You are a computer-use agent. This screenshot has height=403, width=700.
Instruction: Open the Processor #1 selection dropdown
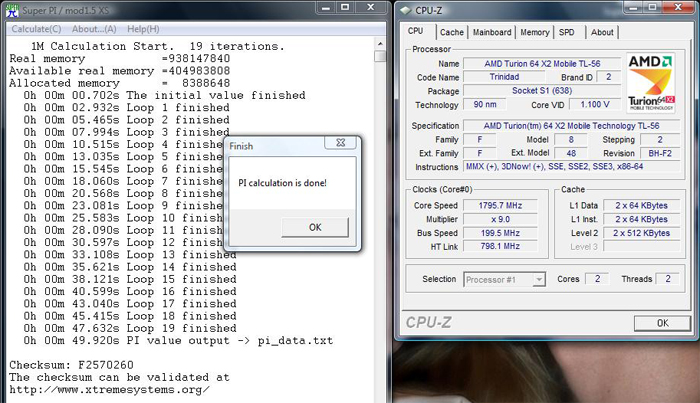[x=504, y=280]
